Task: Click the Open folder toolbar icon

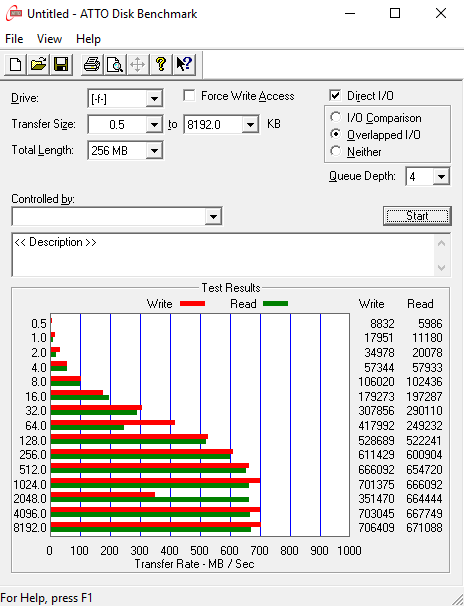Action: 38,64
